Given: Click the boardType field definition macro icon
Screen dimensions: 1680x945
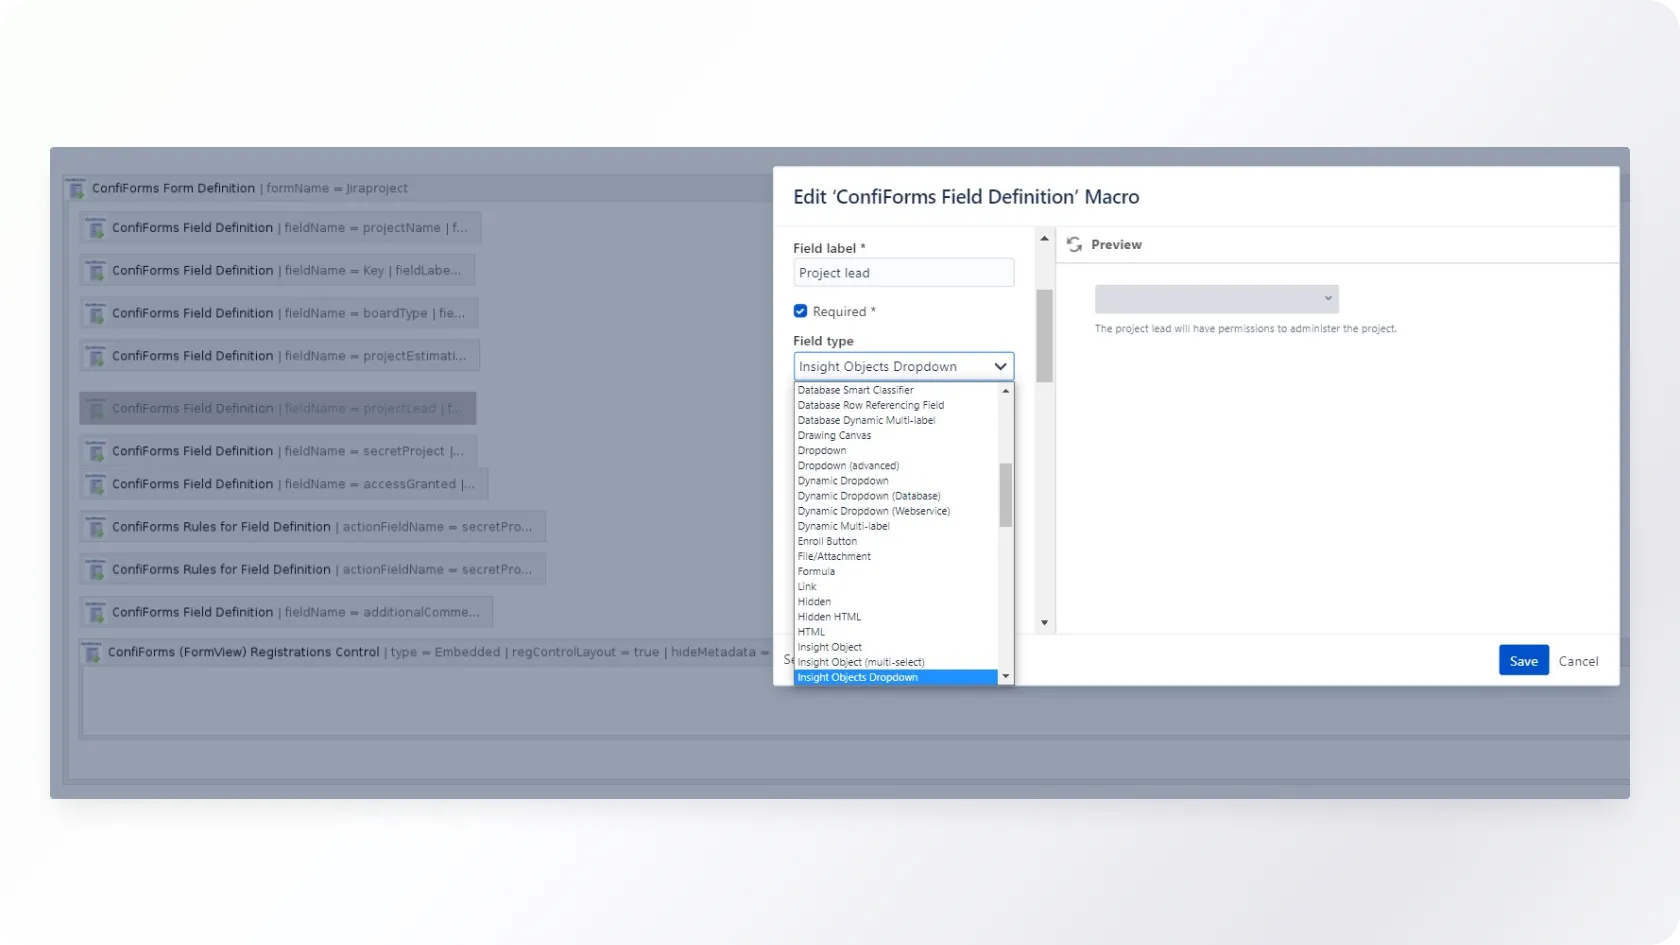Looking at the screenshot, I should pyautogui.click(x=96, y=314).
